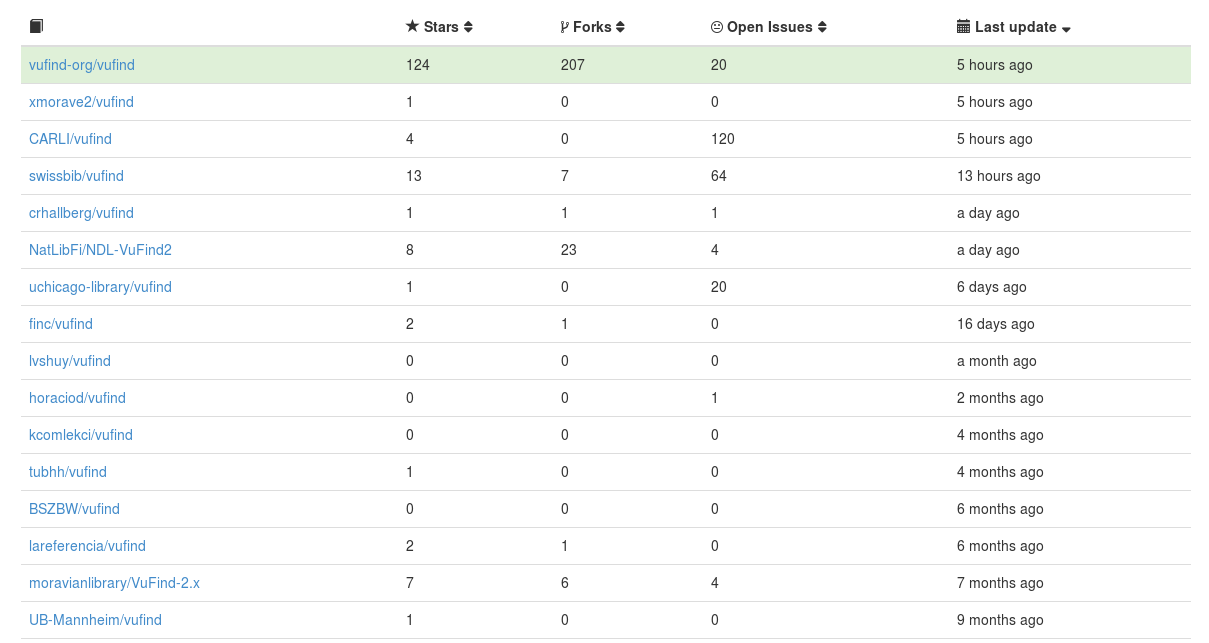
Task: Click the star icon beside Stars
Action: point(412,27)
